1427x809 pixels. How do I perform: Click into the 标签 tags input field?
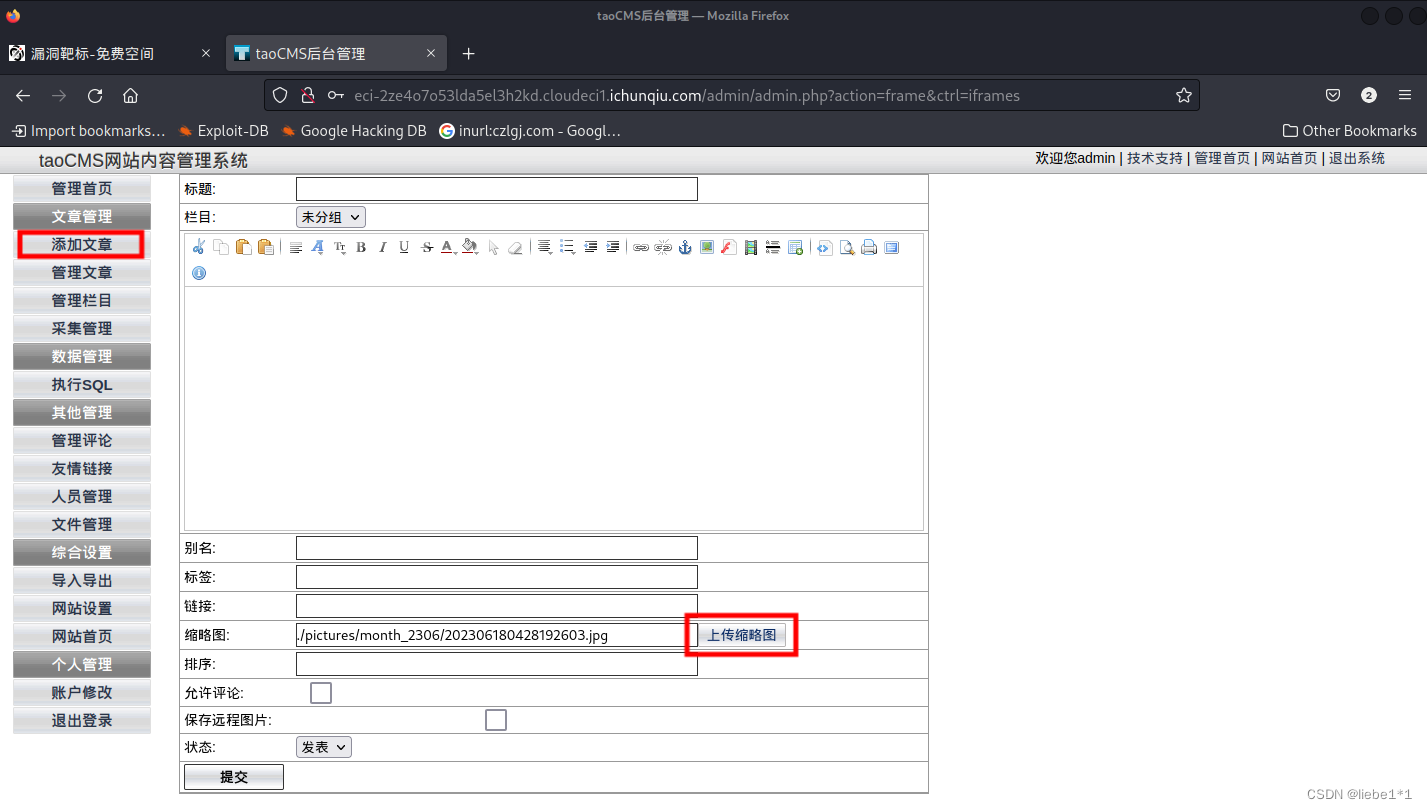click(x=497, y=577)
